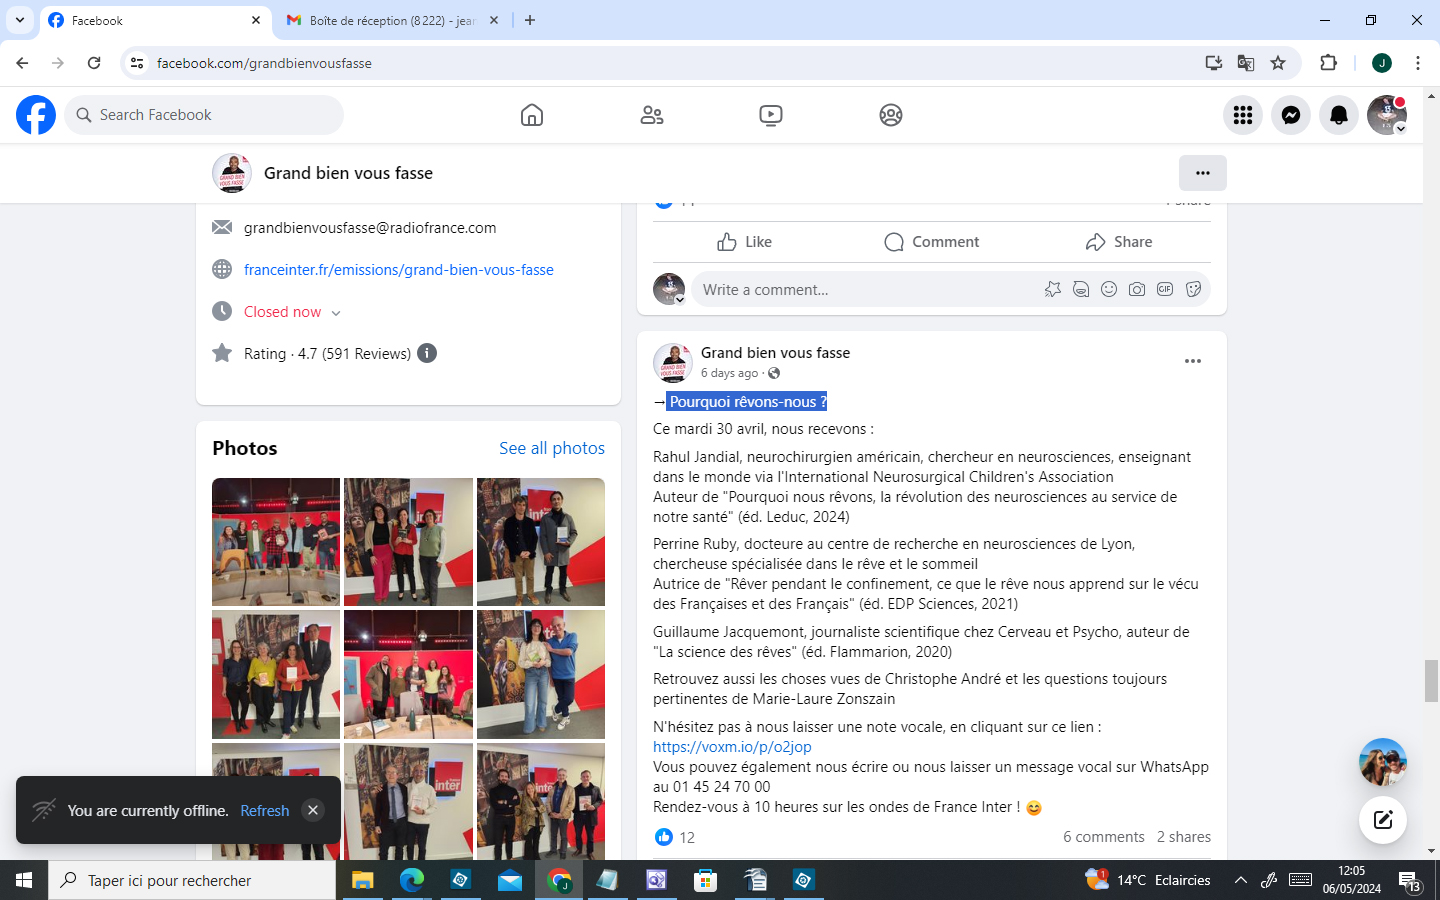This screenshot has width=1440, height=900.
Task: Click Refresh in offline notice
Action: point(265,811)
